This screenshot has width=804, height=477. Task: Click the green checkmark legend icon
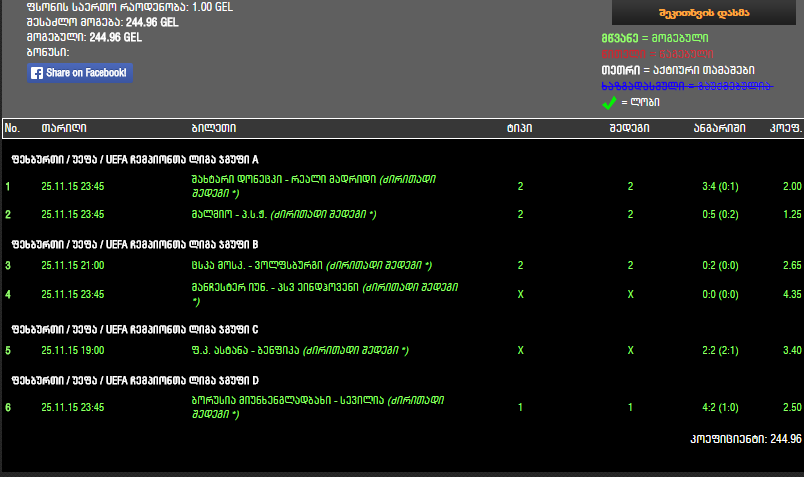coord(609,103)
